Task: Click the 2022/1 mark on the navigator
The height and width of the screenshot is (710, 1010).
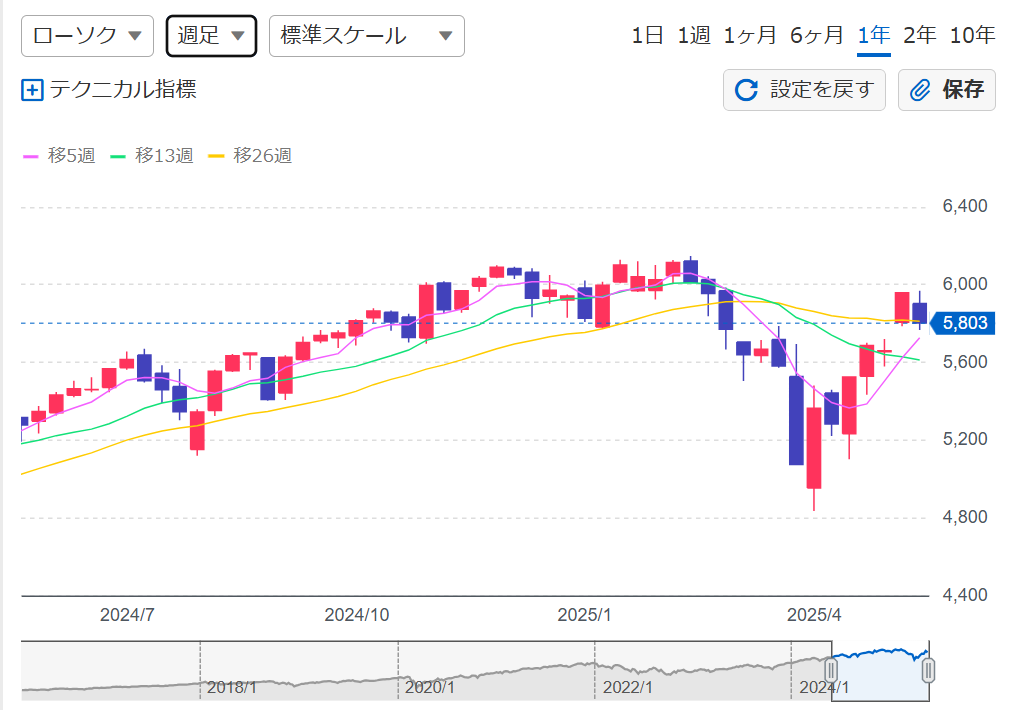Action: [x=627, y=688]
